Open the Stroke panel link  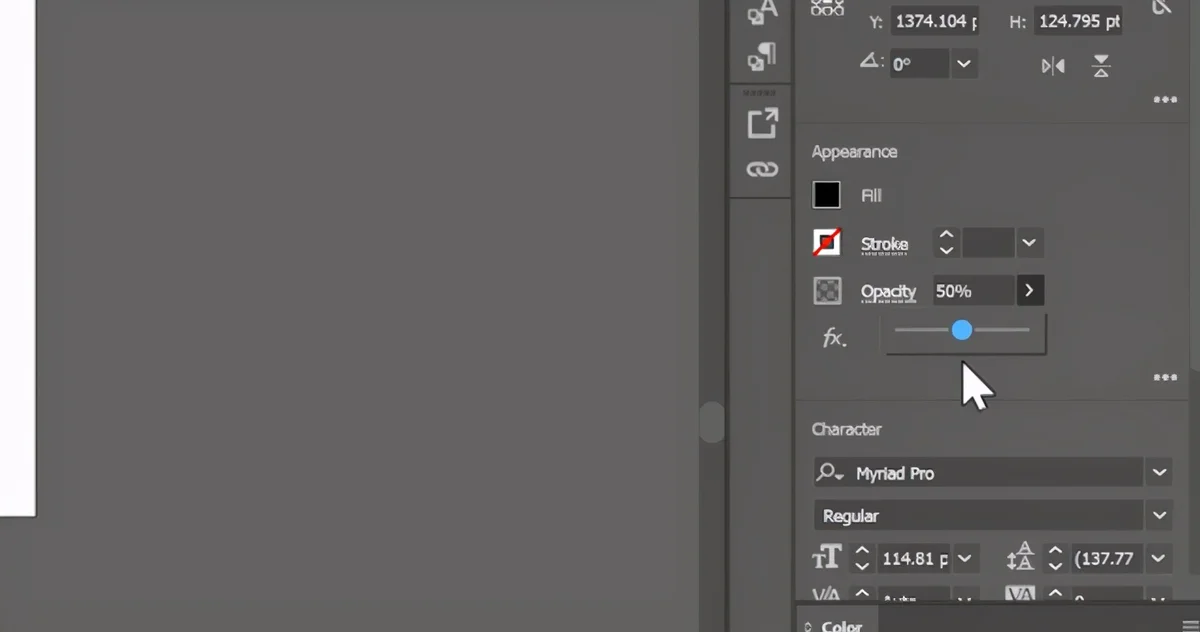[884, 244]
